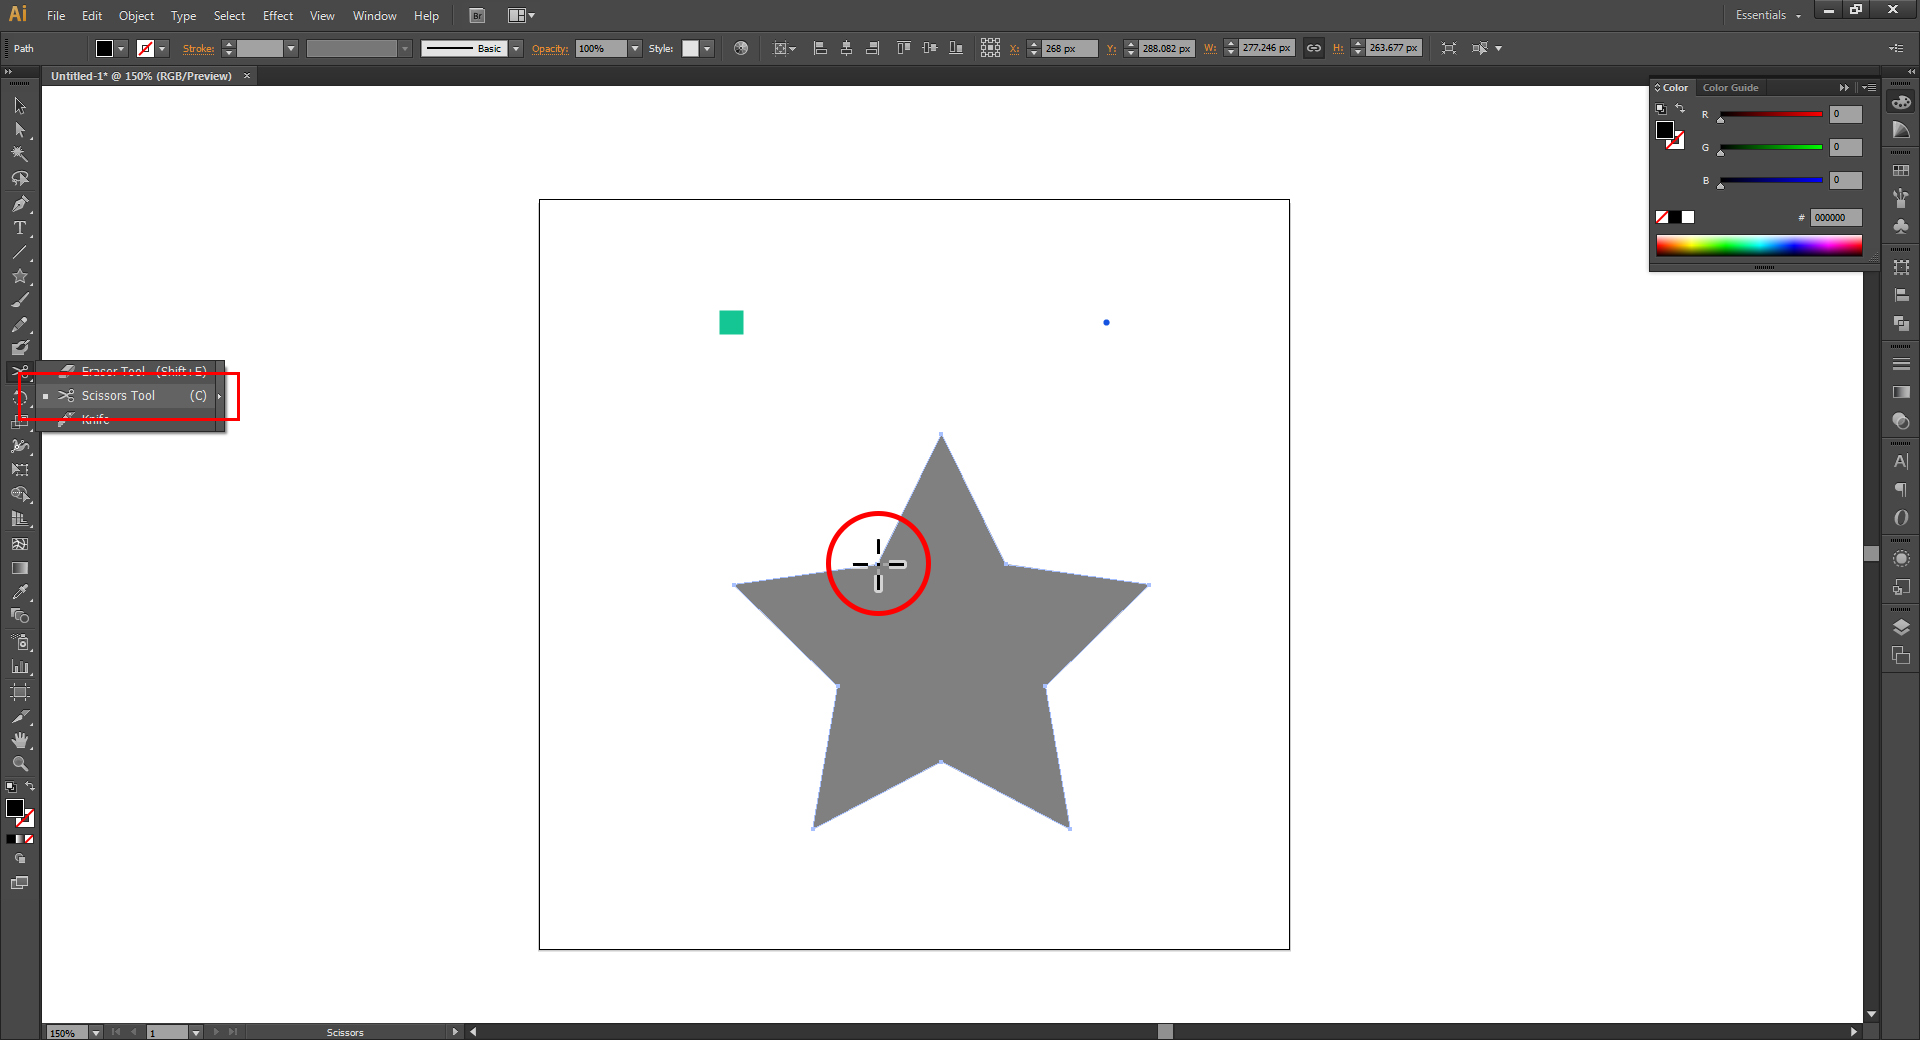Choose the Symbol Sprayer tool
The width and height of the screenshot is (1920, 1040).
tap(20, 642)
